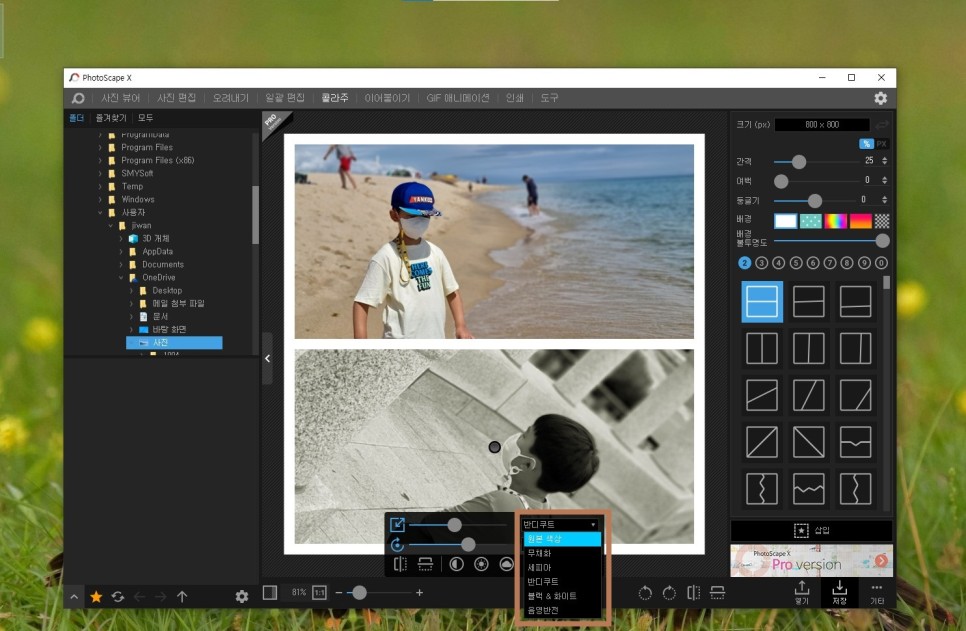
Task: Choose 세피아 from the dropdown list
Action: [562, 568]
